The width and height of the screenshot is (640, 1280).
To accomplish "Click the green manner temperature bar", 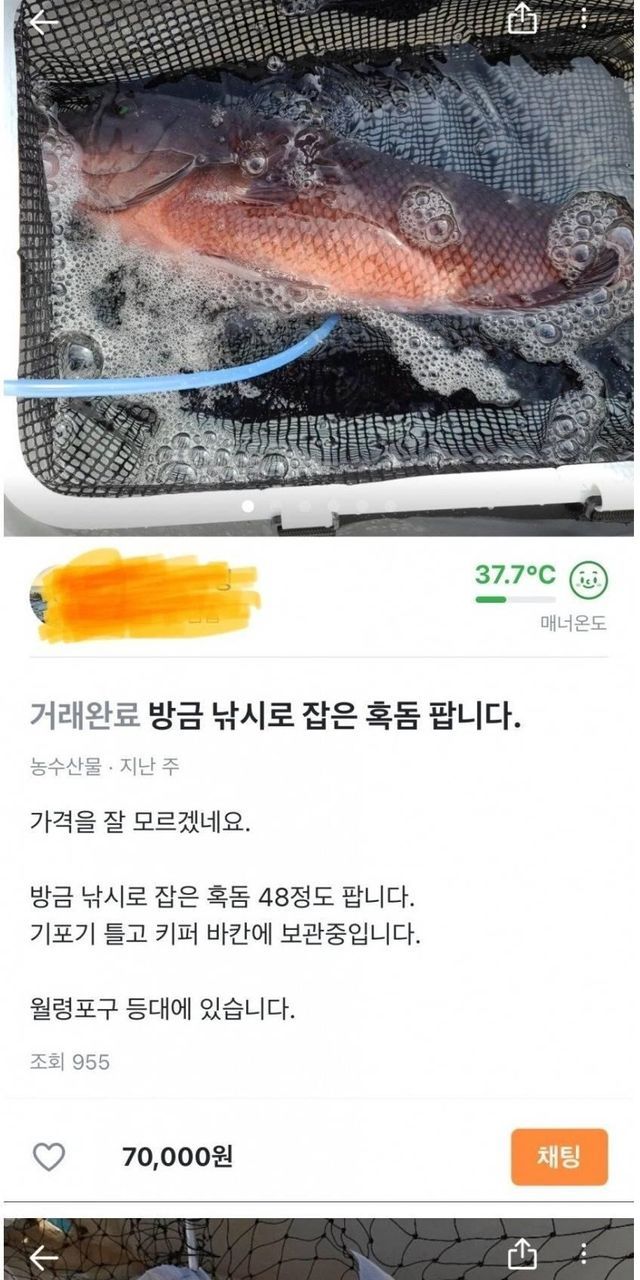I will [x=515, y=600].
